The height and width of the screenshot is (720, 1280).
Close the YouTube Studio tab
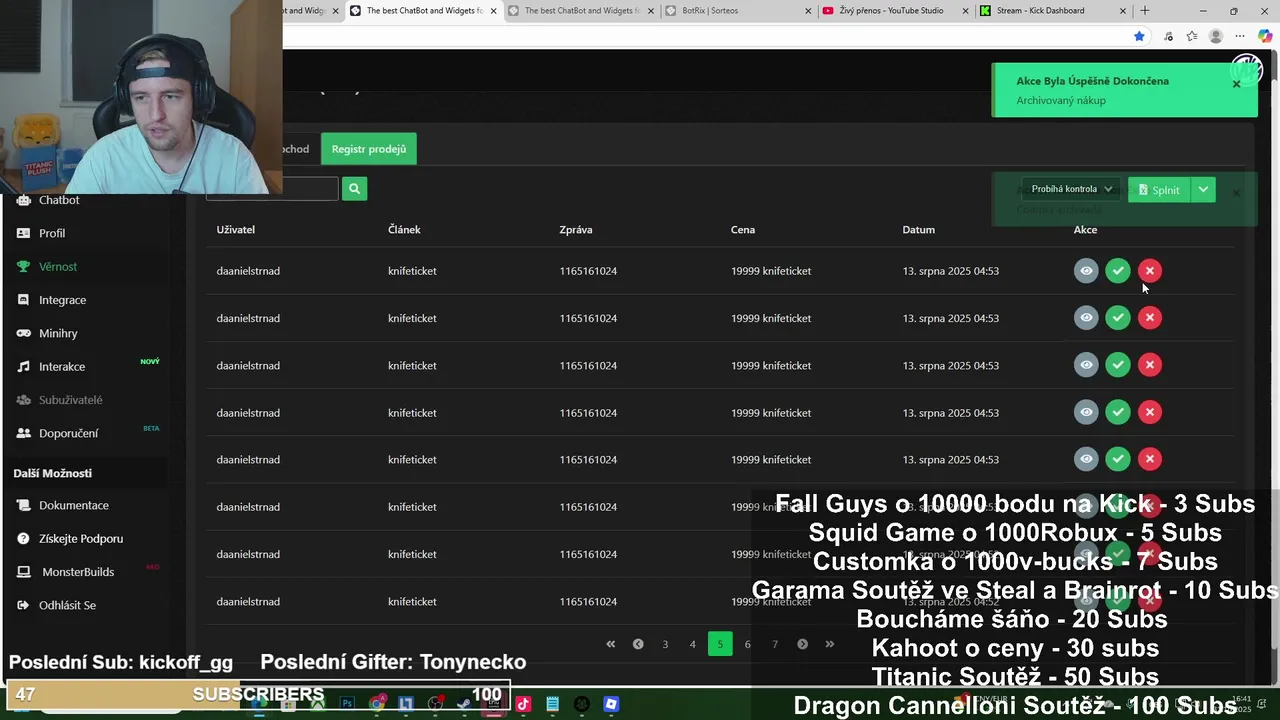(966, 11)
